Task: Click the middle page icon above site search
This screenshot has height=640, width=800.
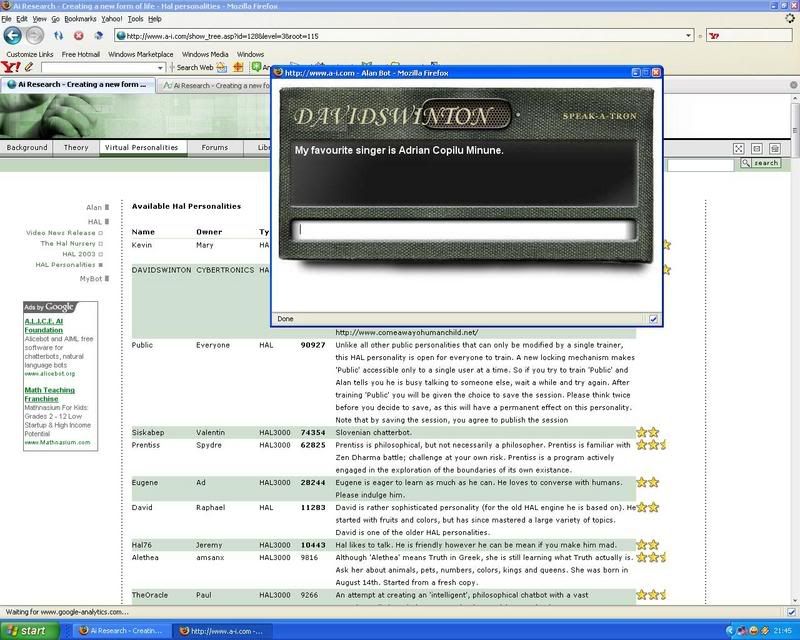Action: tap(757, 149)
